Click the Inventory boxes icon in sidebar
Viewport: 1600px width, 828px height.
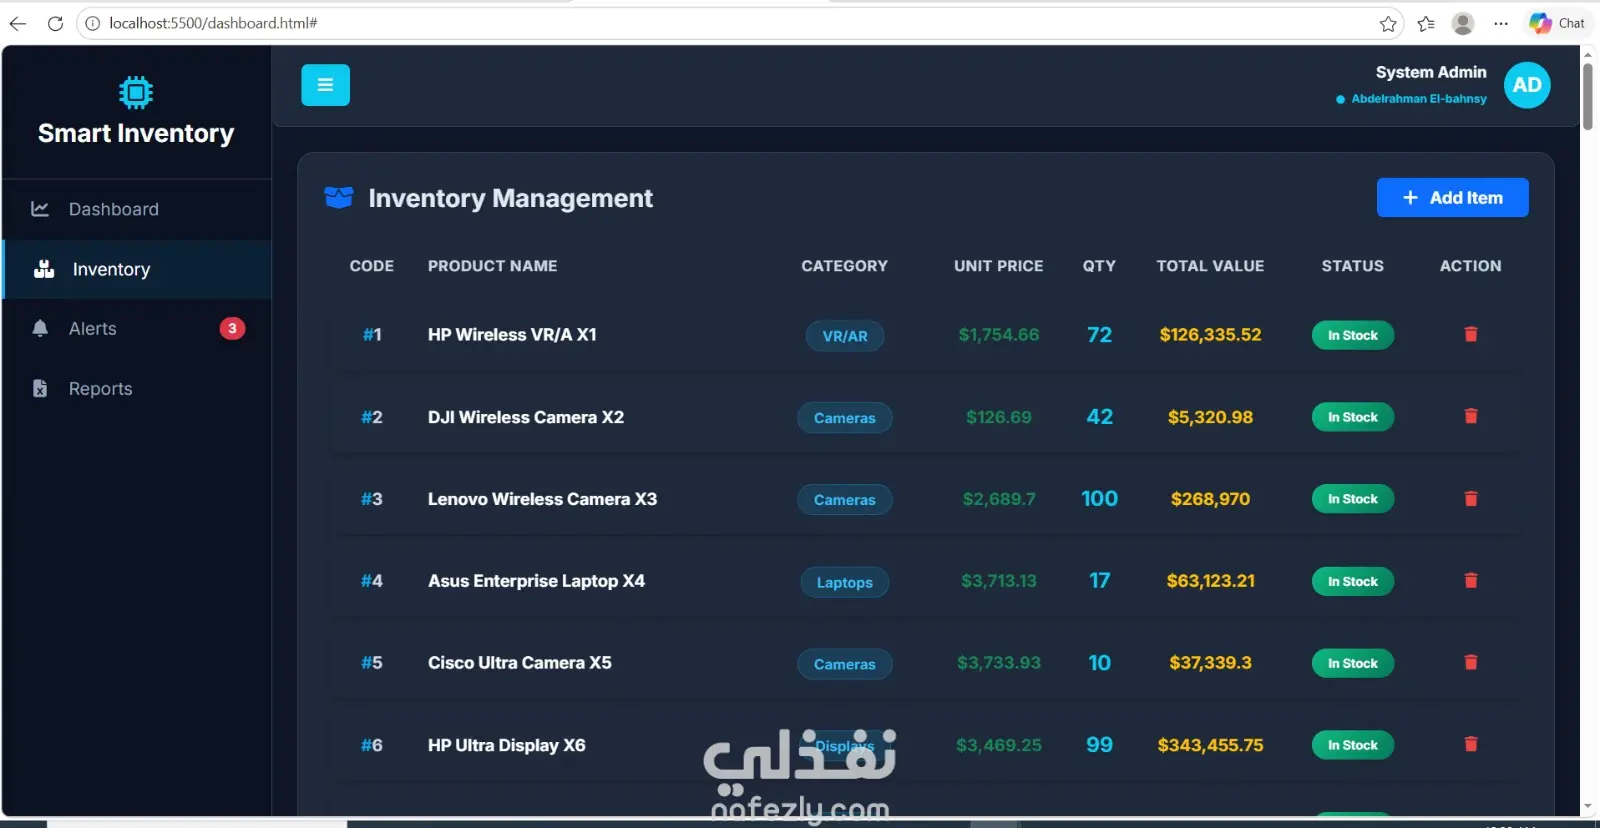pyautogui.click(x=44, y=269)
